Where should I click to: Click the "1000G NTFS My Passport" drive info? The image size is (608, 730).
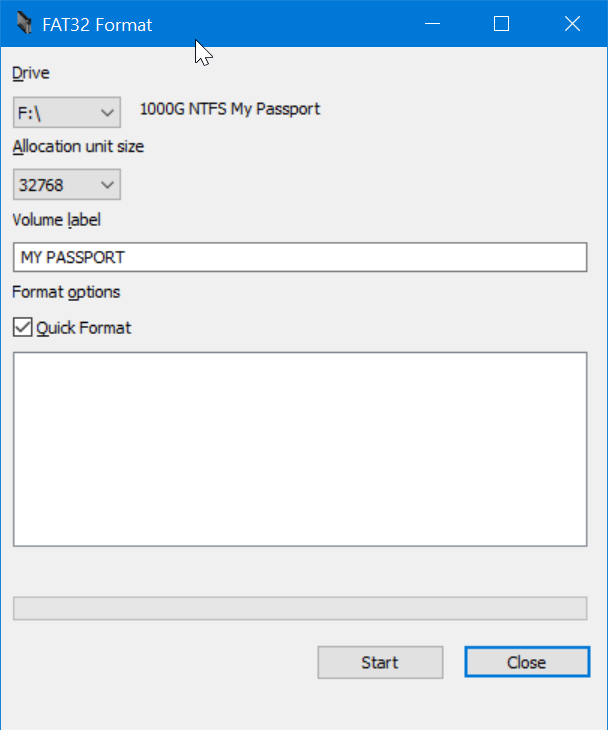tap(230, 109)
